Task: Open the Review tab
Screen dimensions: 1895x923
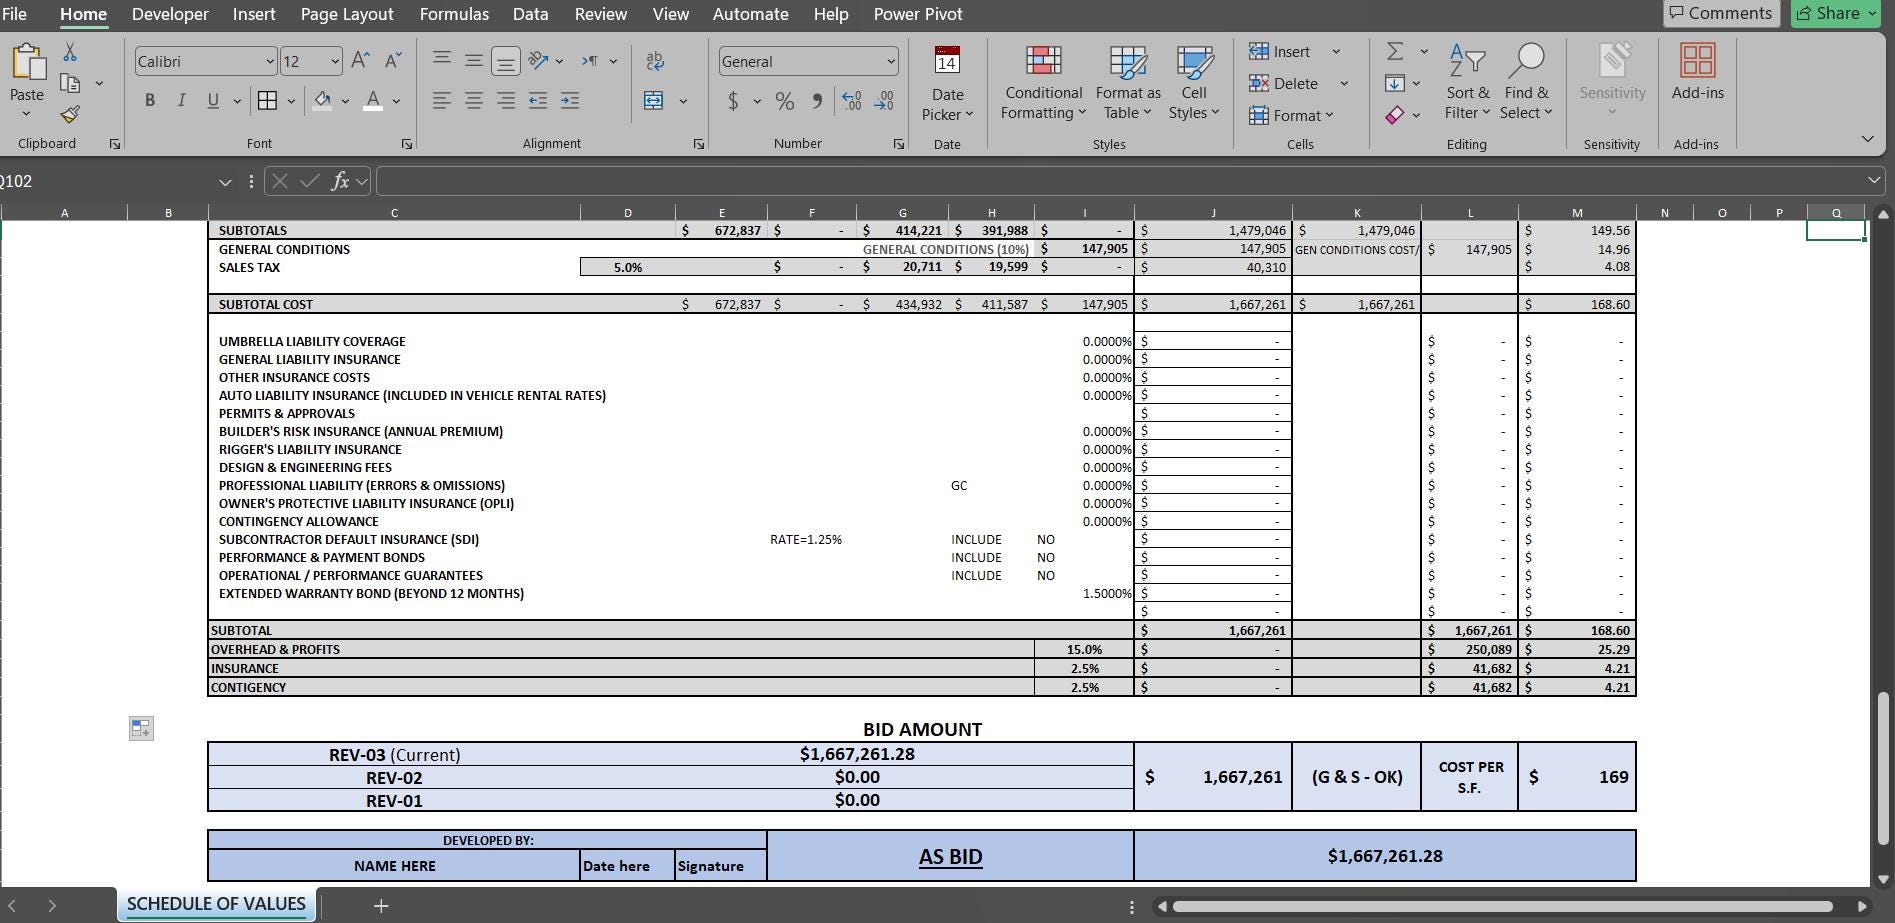Action: click(600, 14)
